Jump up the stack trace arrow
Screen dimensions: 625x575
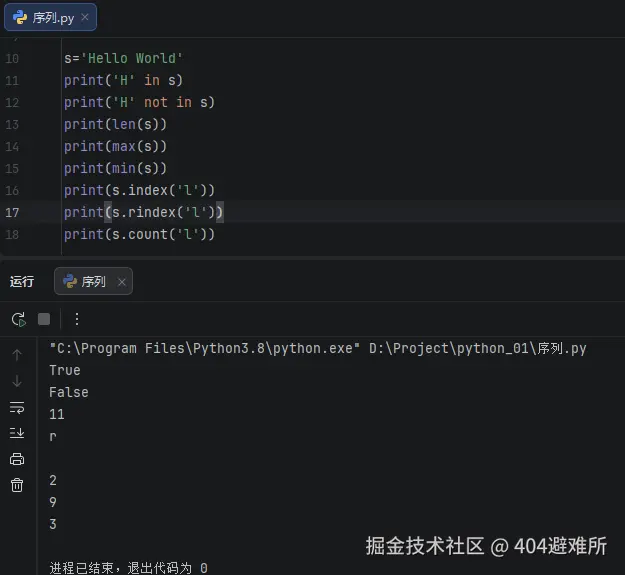coord(17,355)
